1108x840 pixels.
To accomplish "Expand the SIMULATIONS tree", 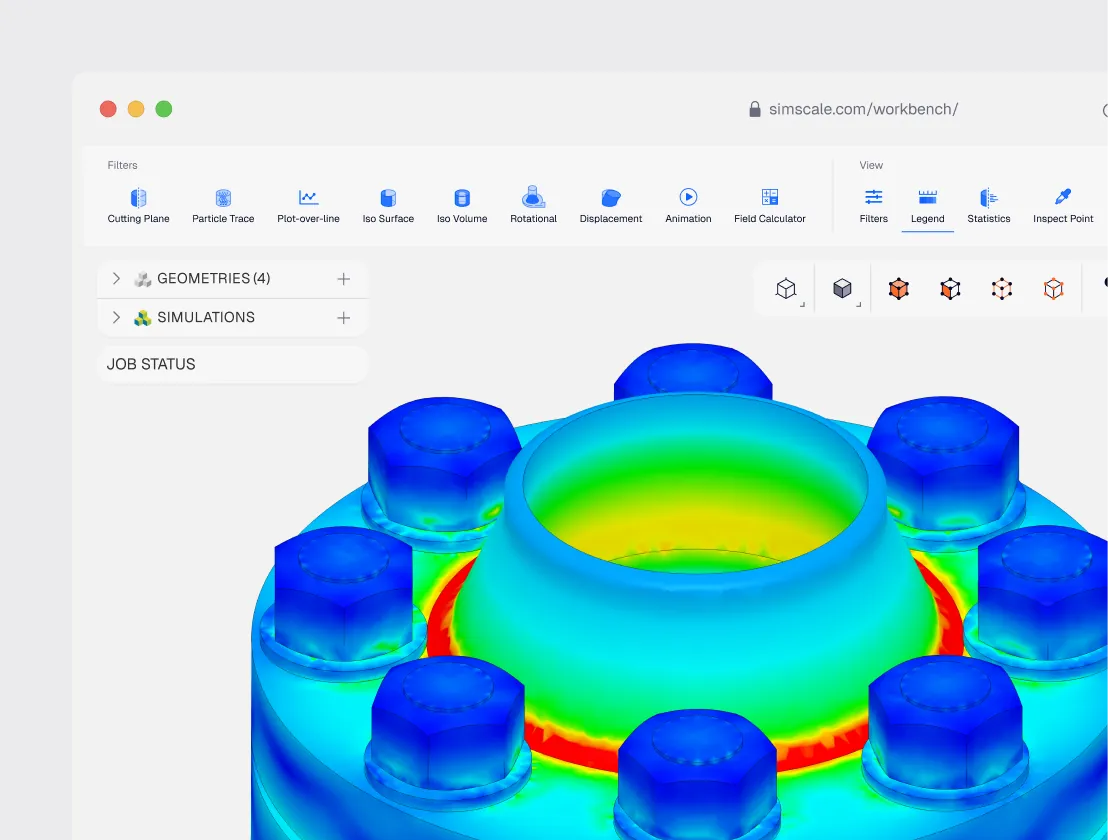I will tap(116, 317).
